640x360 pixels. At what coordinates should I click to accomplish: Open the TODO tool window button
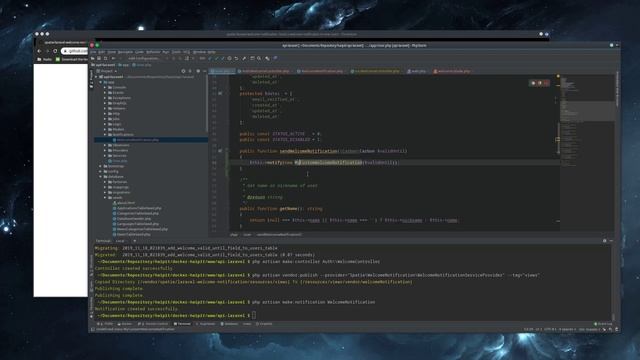[x=105, y=324]
